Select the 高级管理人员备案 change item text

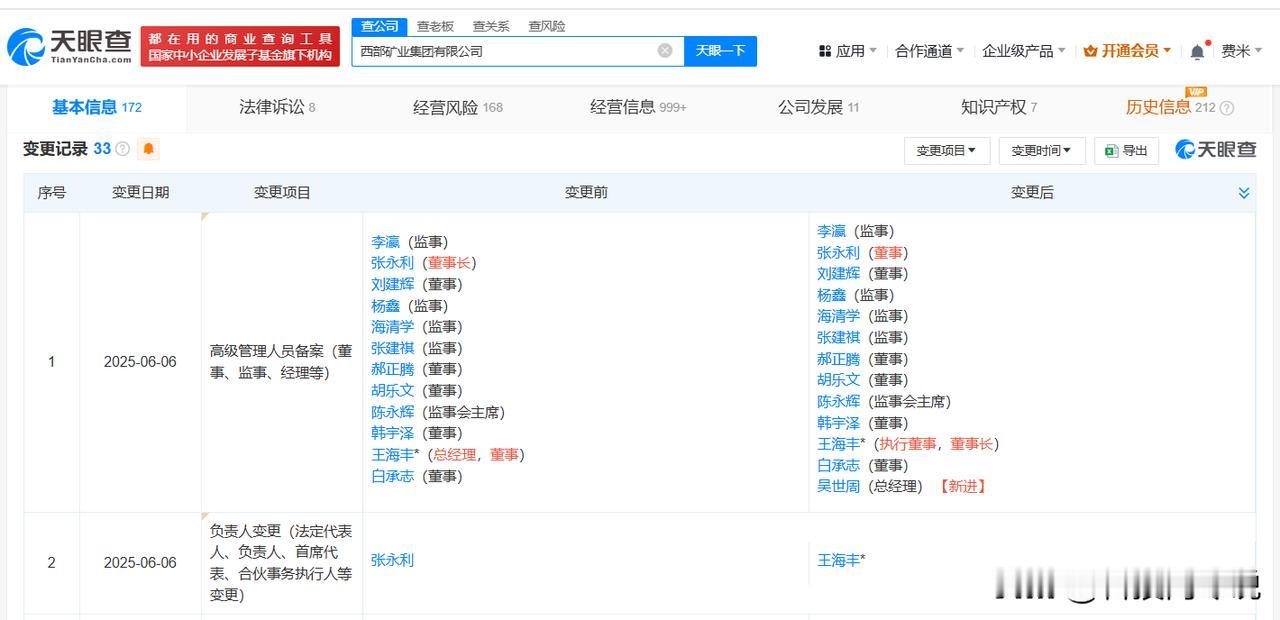[281, 362]
